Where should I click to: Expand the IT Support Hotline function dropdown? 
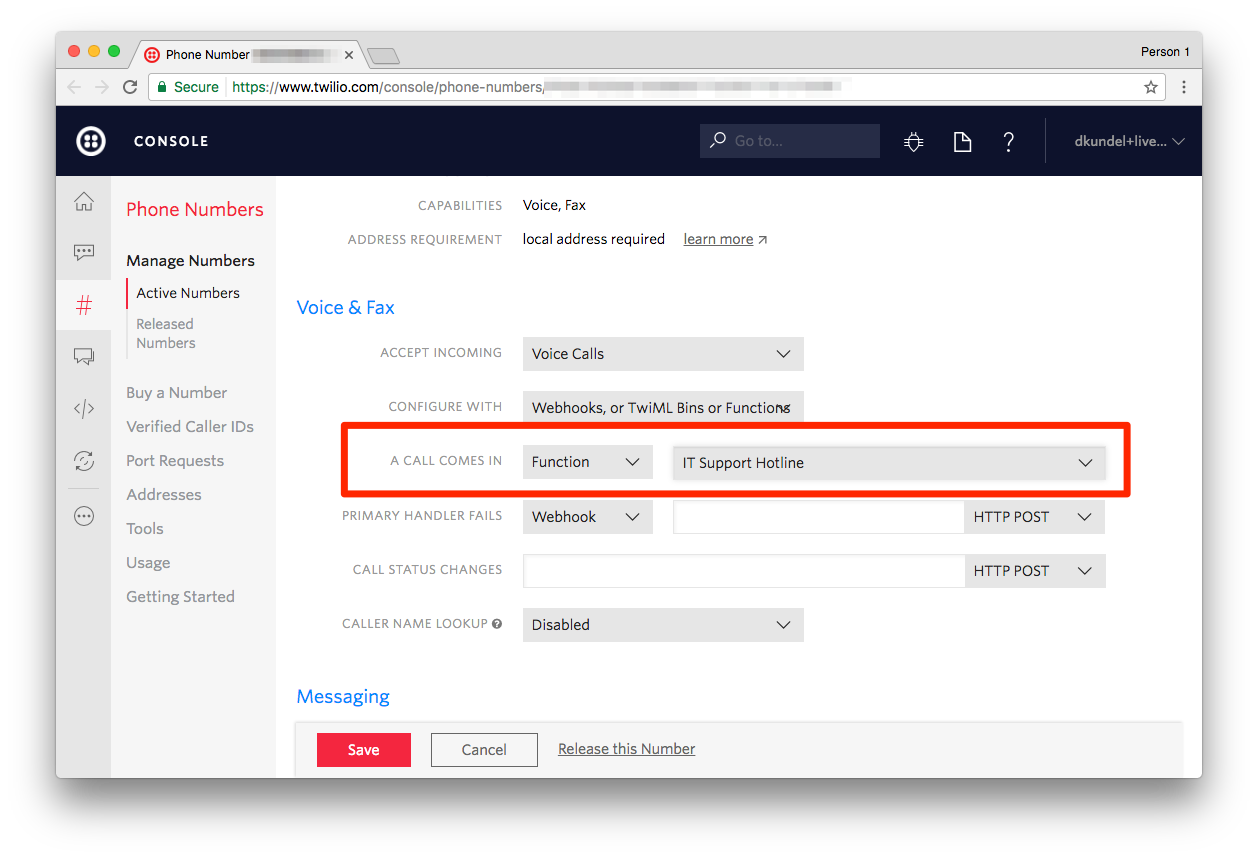[888, 463]
